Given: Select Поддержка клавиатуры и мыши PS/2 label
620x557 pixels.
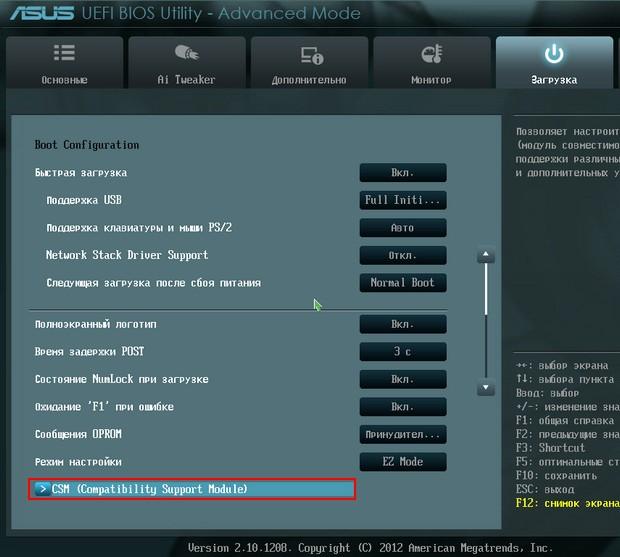Looking at the screenshot, I should tap(139, 228).
